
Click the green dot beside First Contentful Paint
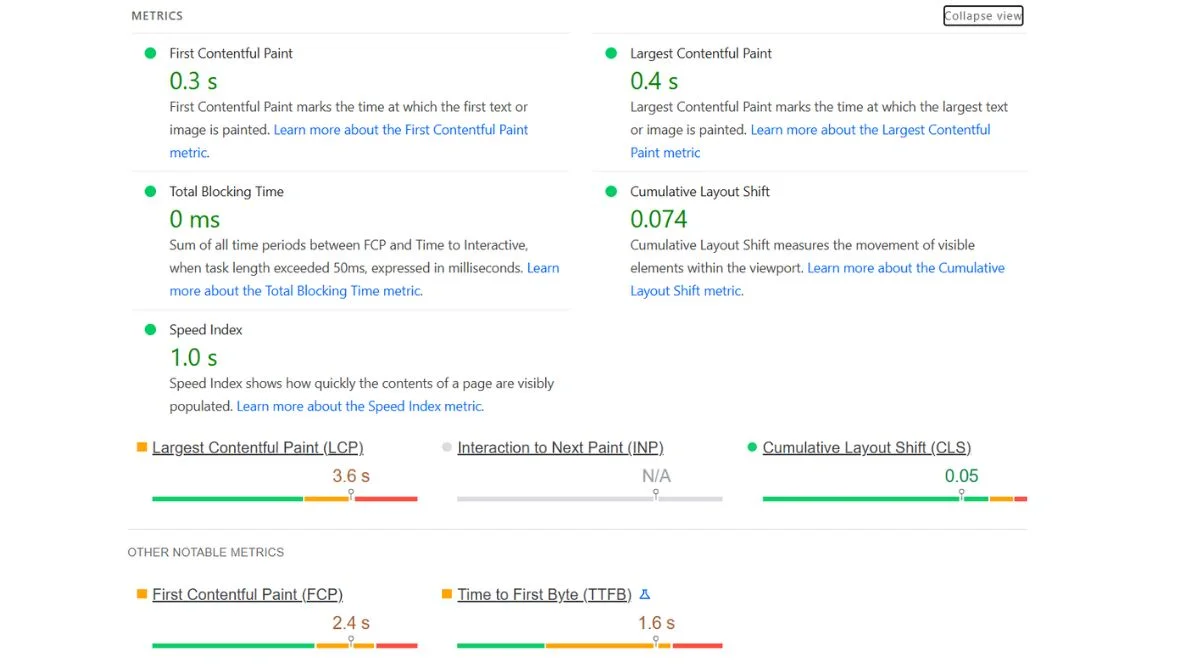tap(150, 53)
